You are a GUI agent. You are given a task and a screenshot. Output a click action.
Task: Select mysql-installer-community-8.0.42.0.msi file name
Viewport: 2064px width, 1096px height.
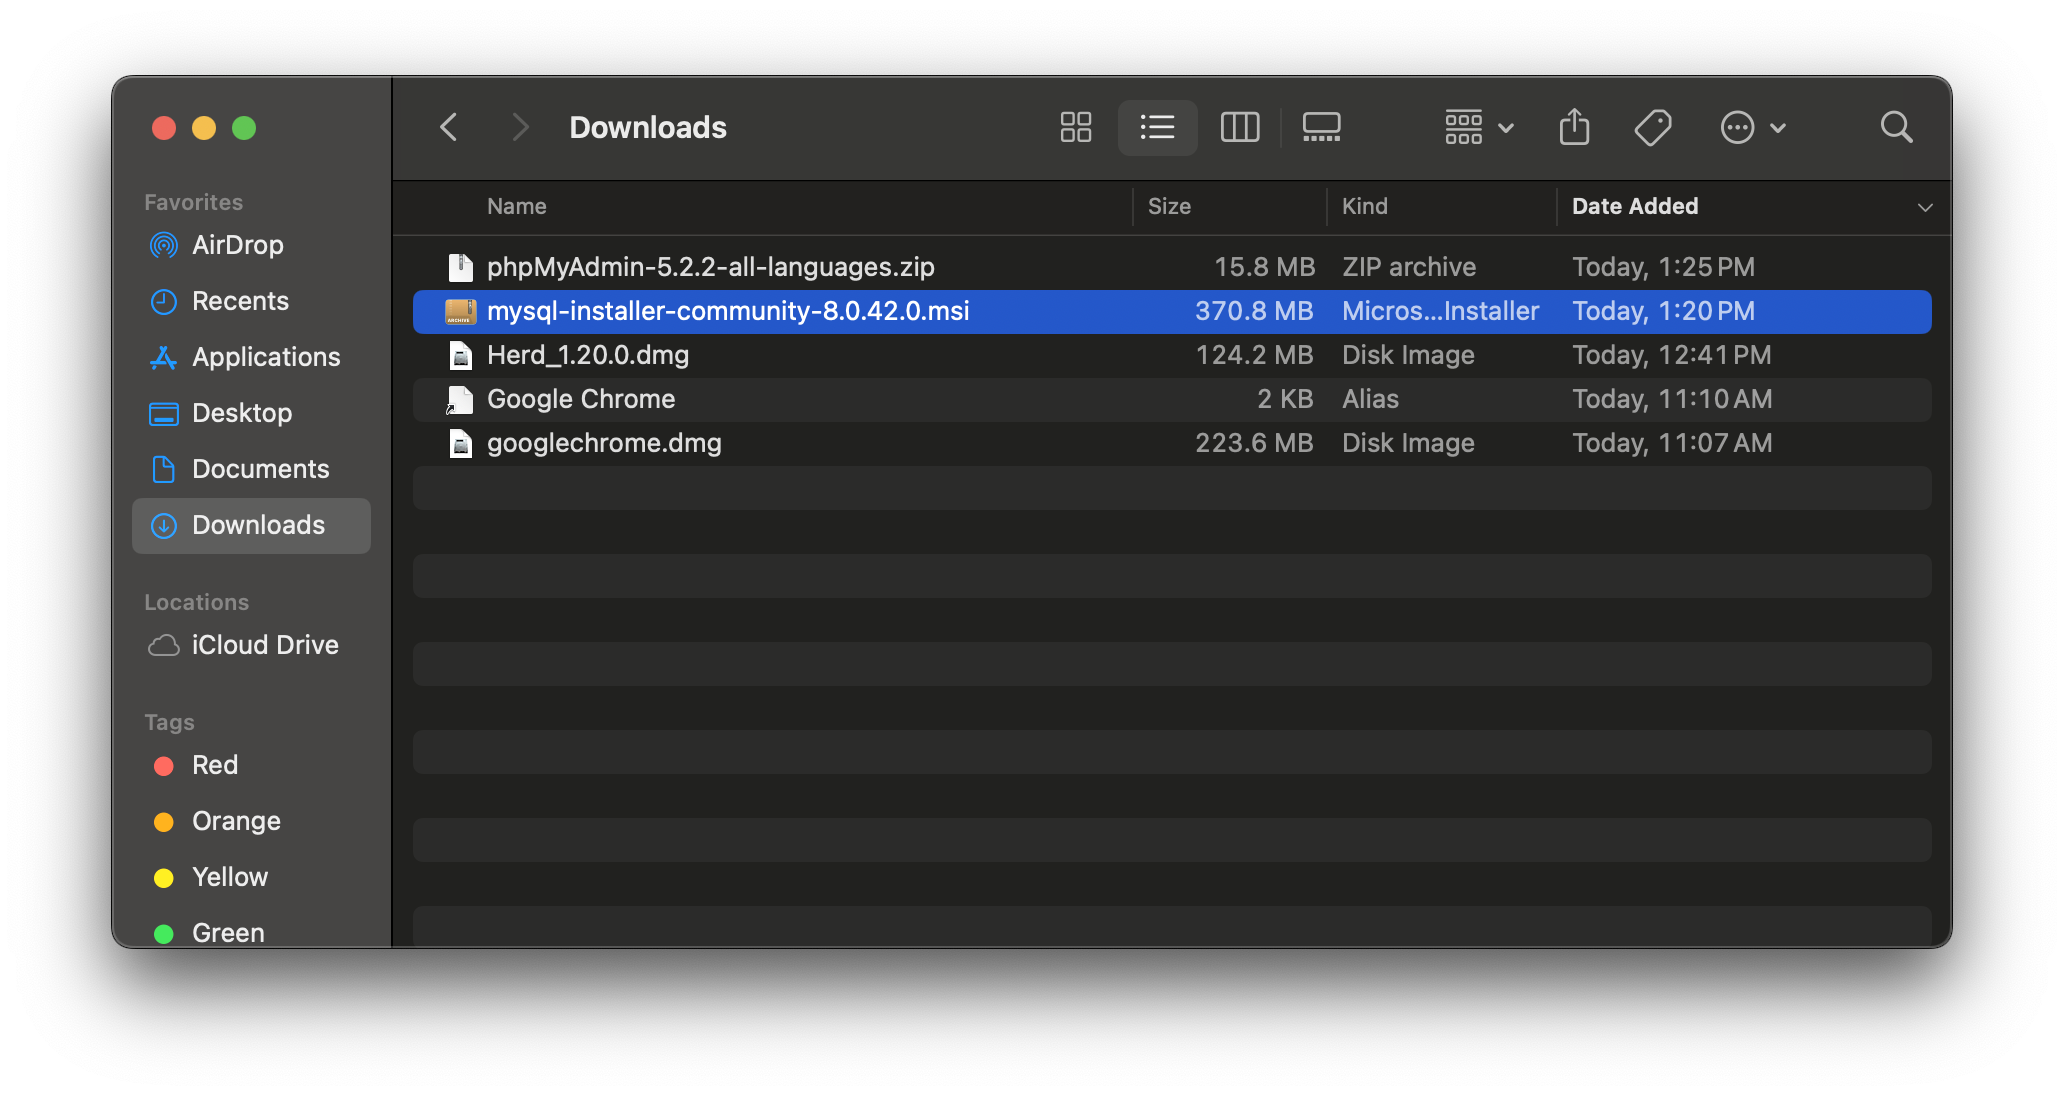coord(728,311)
